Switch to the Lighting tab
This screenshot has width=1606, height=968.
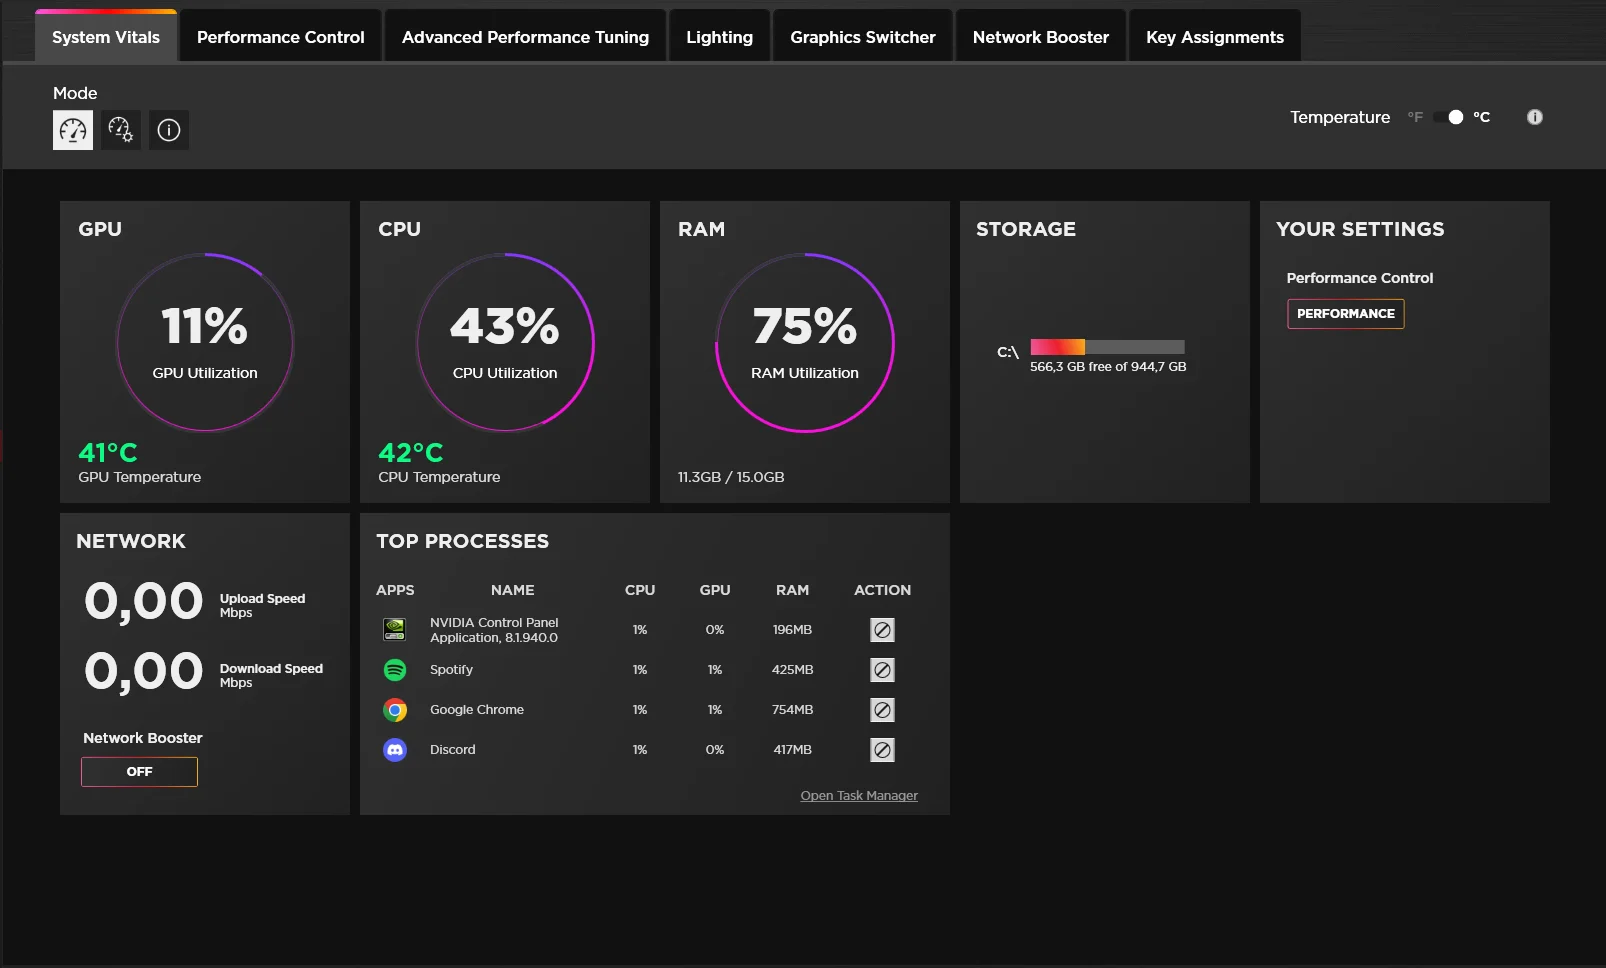(x=719, y=37)
